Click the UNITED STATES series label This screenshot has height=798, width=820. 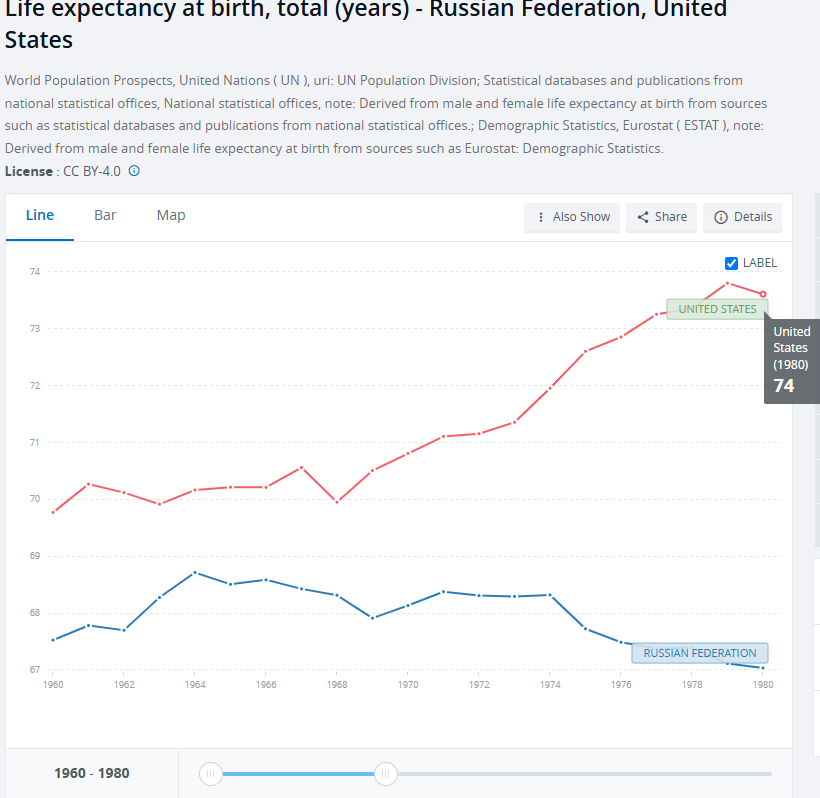pos(717,309)
